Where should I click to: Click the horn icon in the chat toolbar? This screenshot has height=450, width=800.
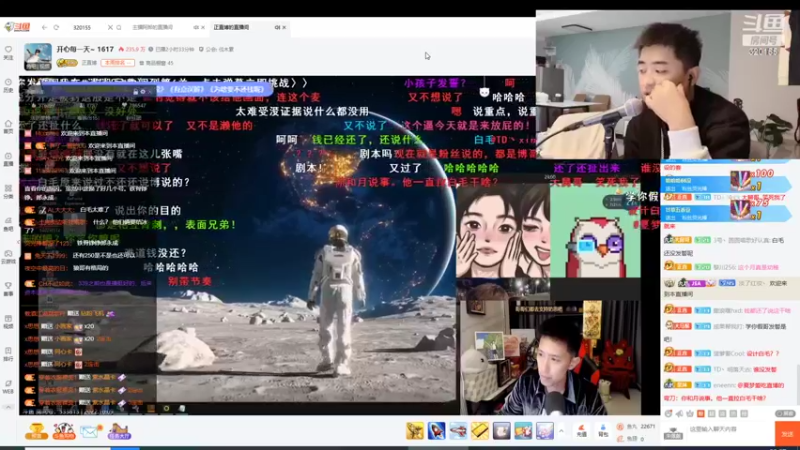coord(679,414)
